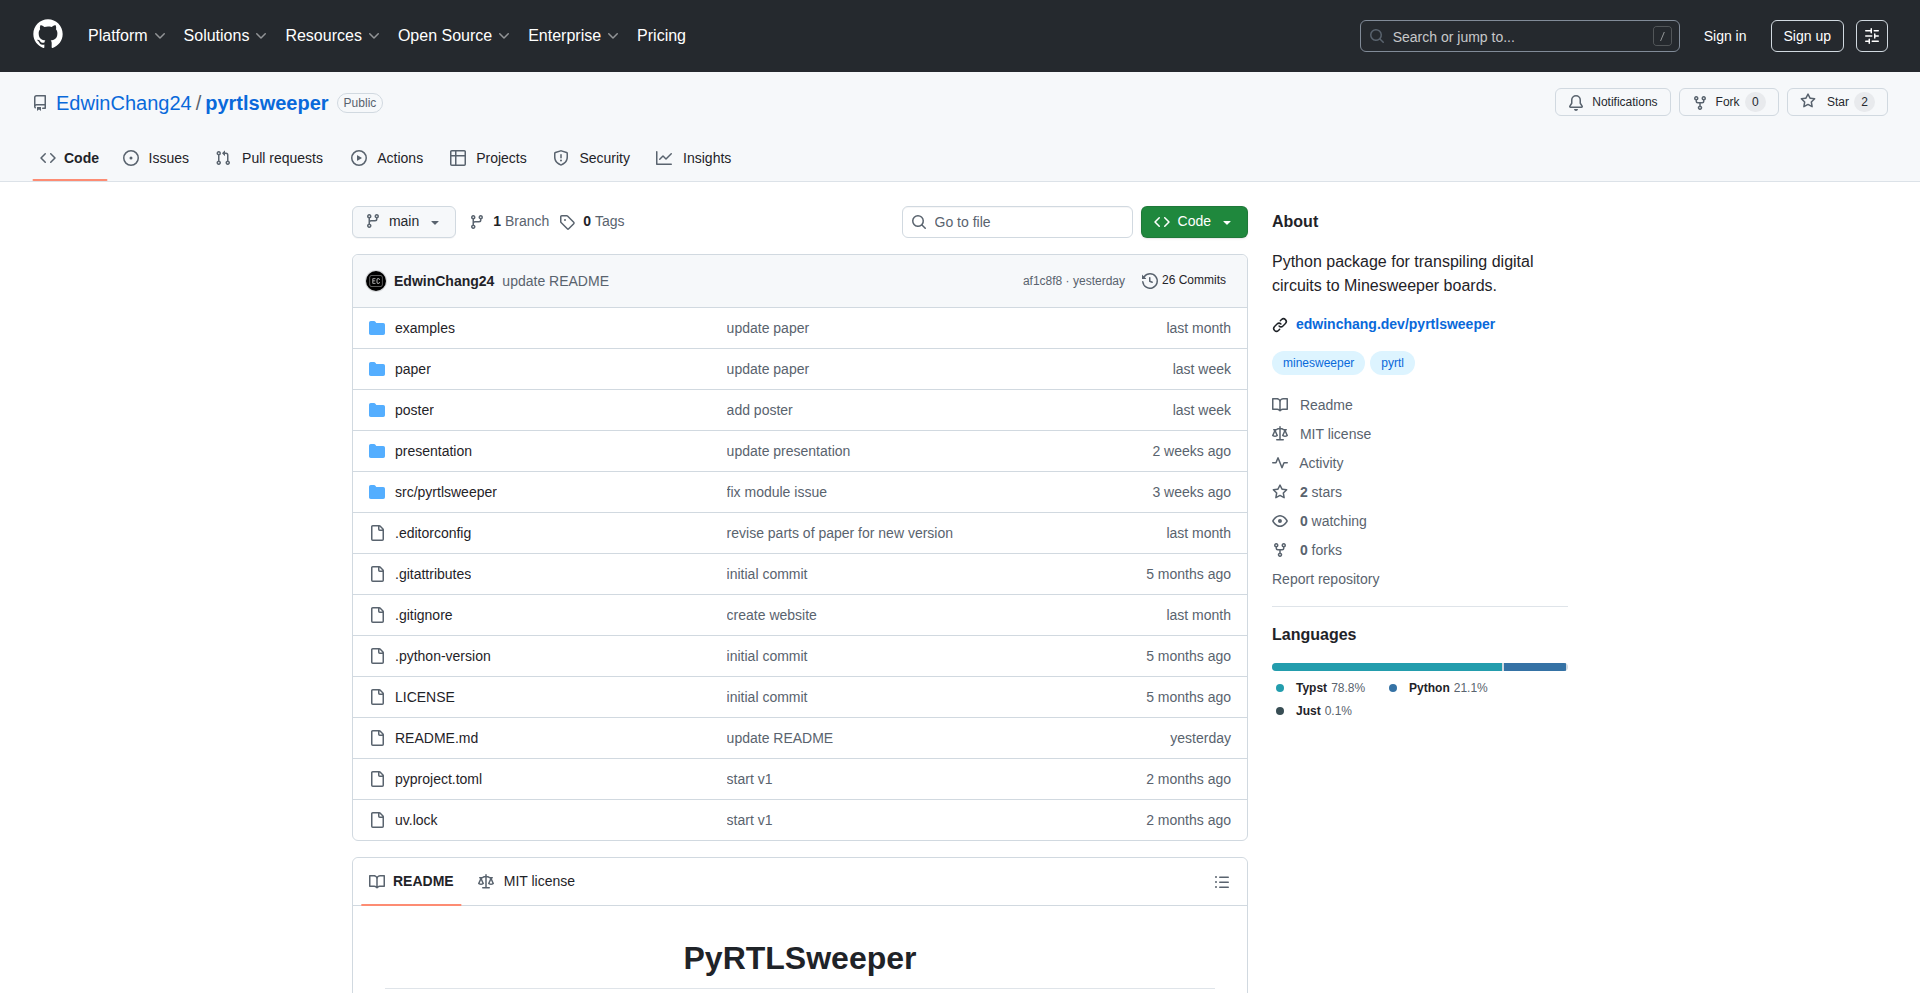Open the edwinchang.dev/pyrtlsweeper link
The height and width of the screenshot is (993, 1920).
1395,324
